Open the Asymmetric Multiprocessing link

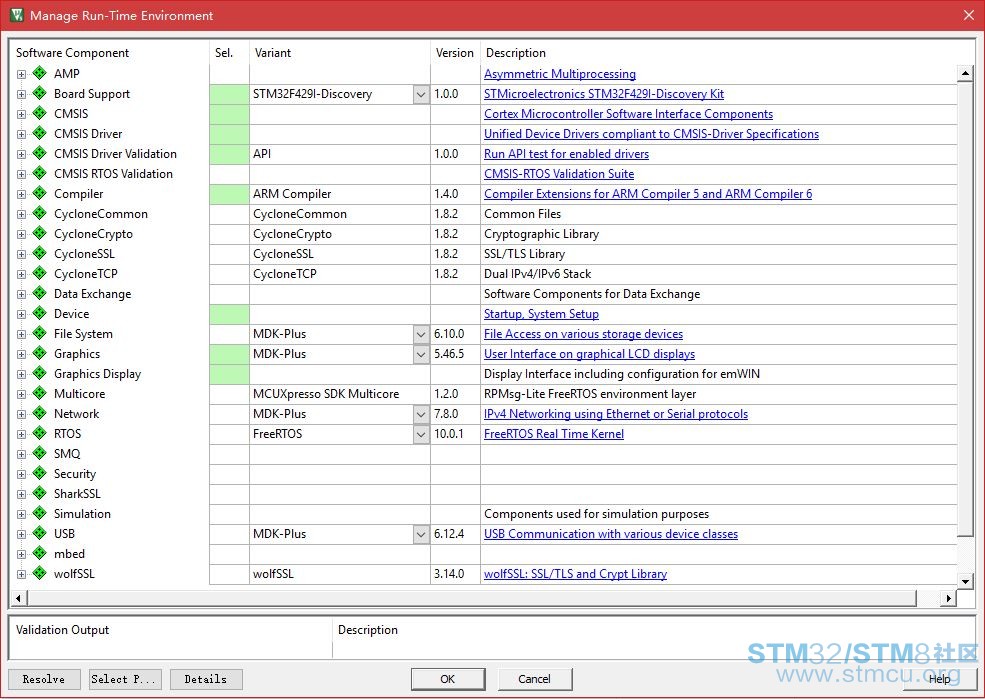(x=560, y=74)
